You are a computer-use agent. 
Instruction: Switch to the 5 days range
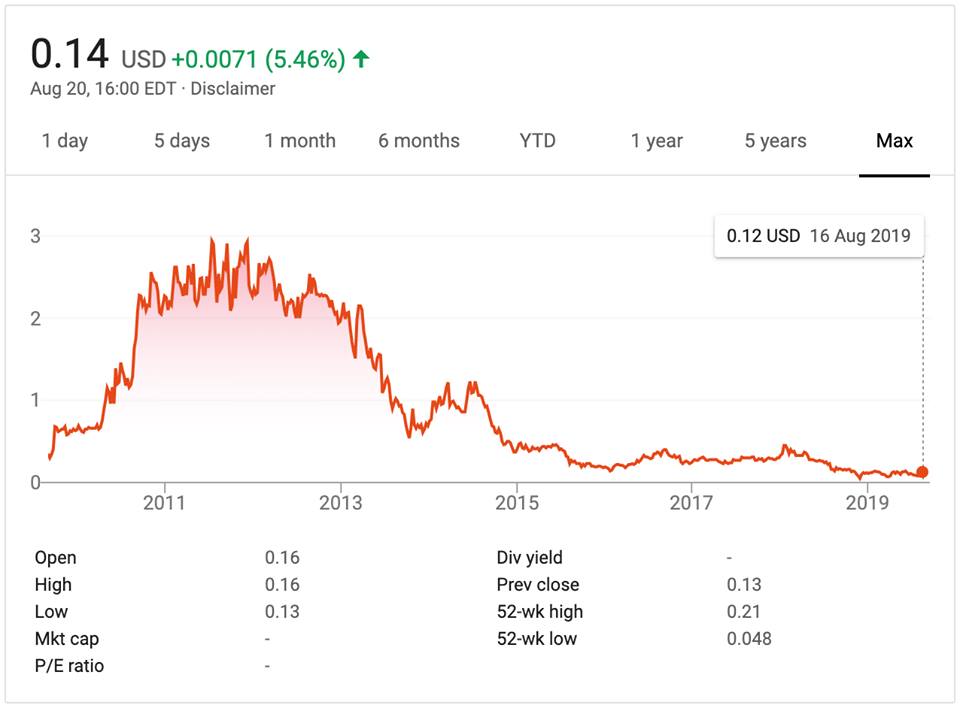(182, 141)
